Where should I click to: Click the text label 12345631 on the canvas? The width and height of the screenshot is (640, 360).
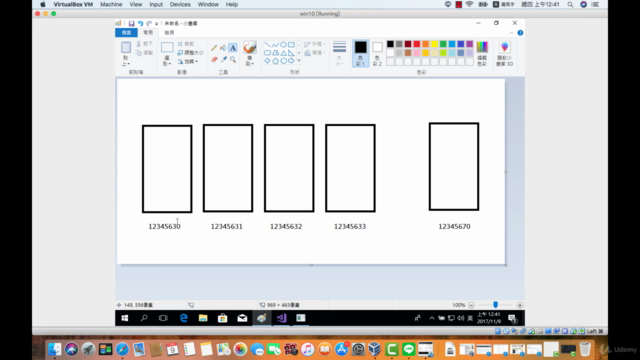click(x=227, y=227)
